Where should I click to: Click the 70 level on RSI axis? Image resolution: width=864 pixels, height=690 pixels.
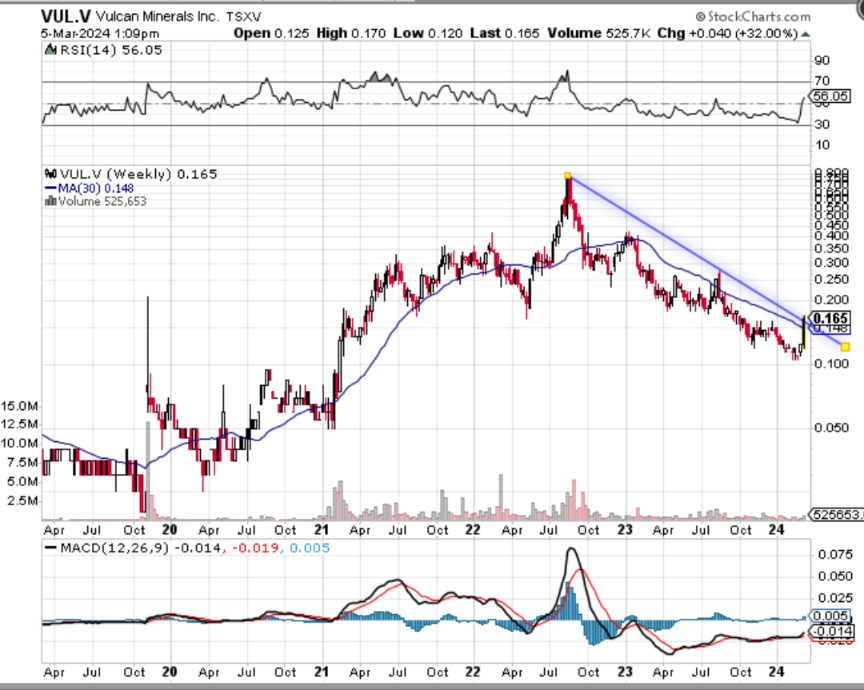point(822,82)
